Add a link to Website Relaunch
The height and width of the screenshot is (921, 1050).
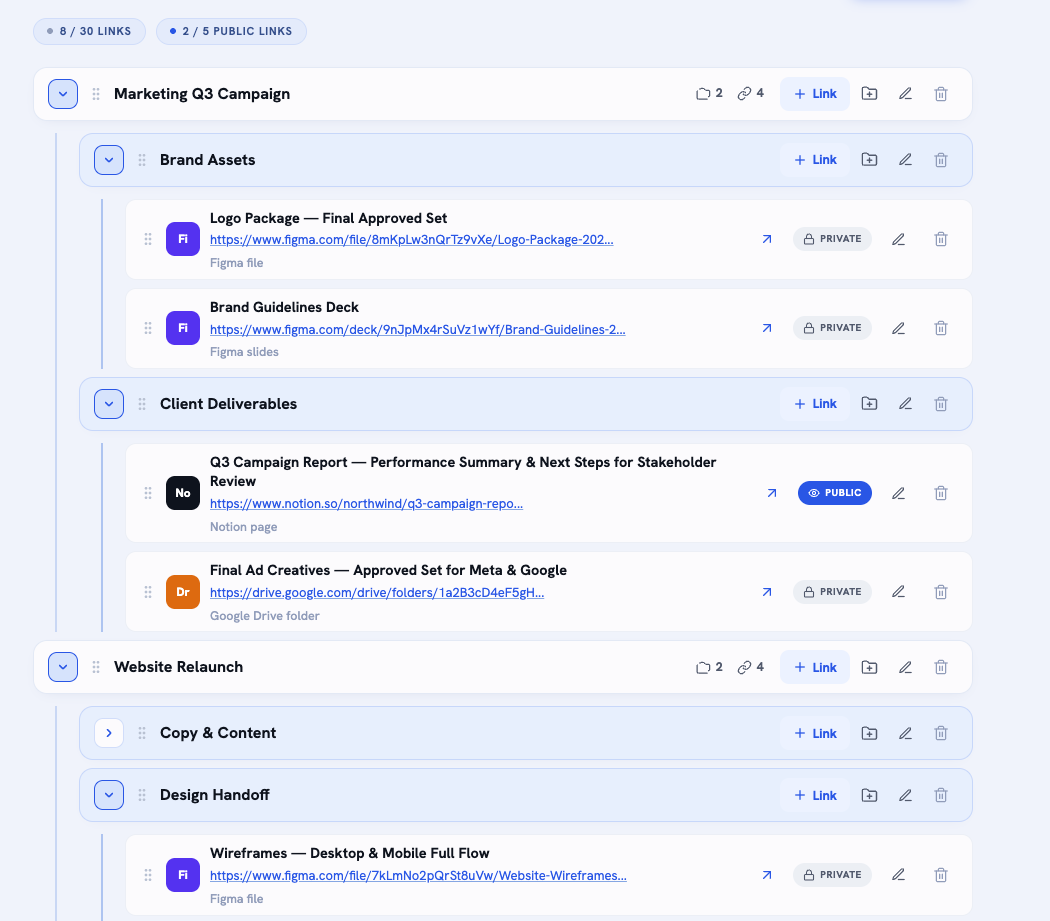[815, 667]
